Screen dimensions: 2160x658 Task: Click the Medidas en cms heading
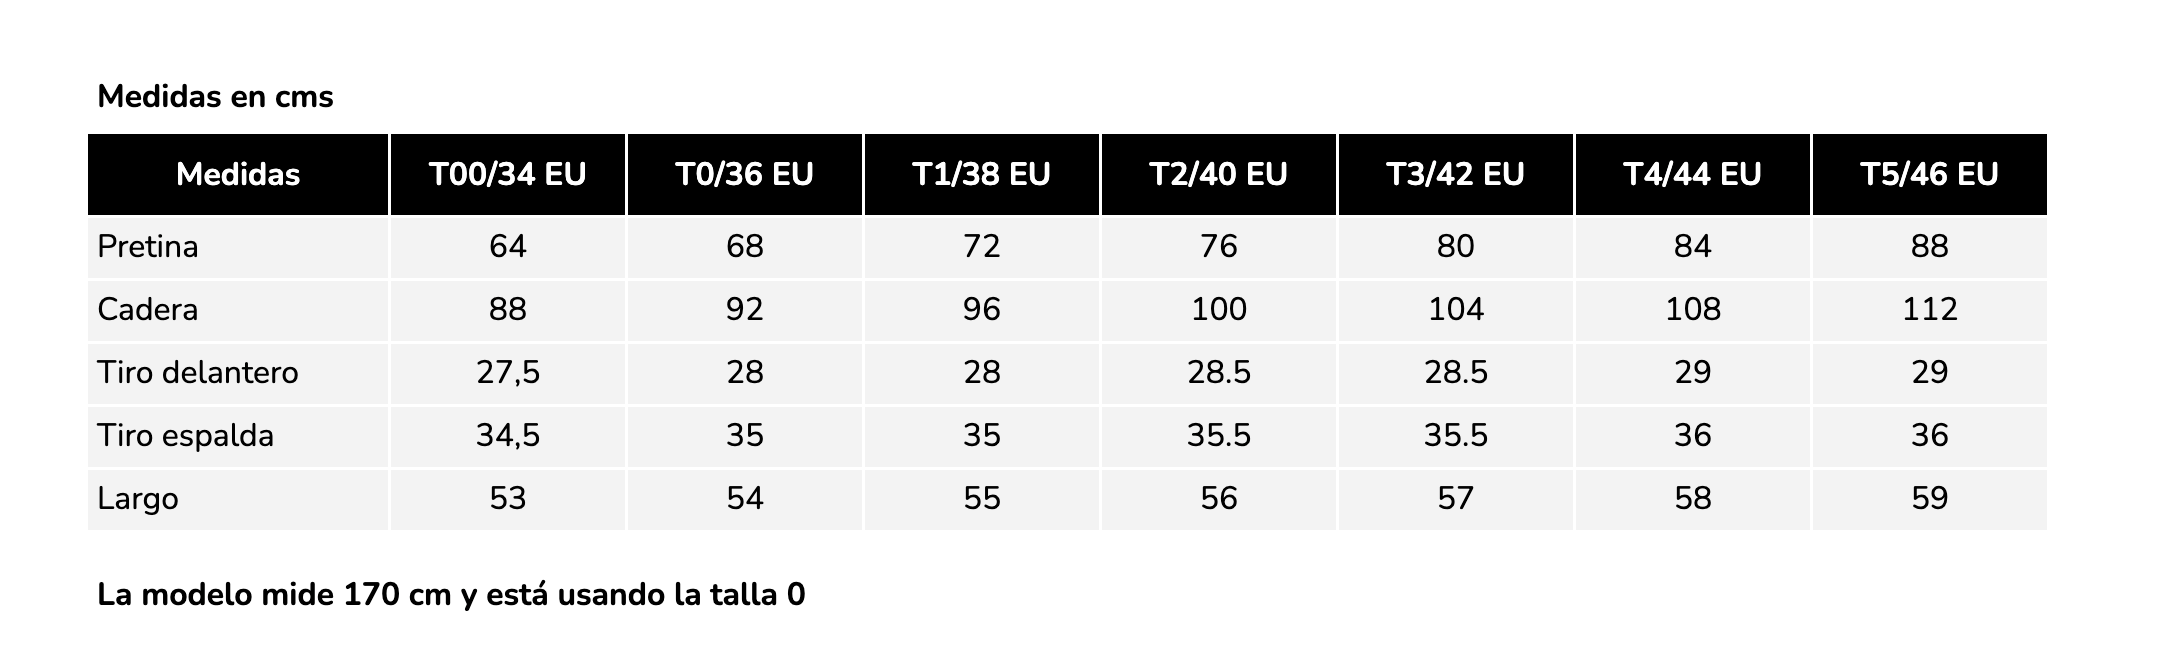click(216, 97)
